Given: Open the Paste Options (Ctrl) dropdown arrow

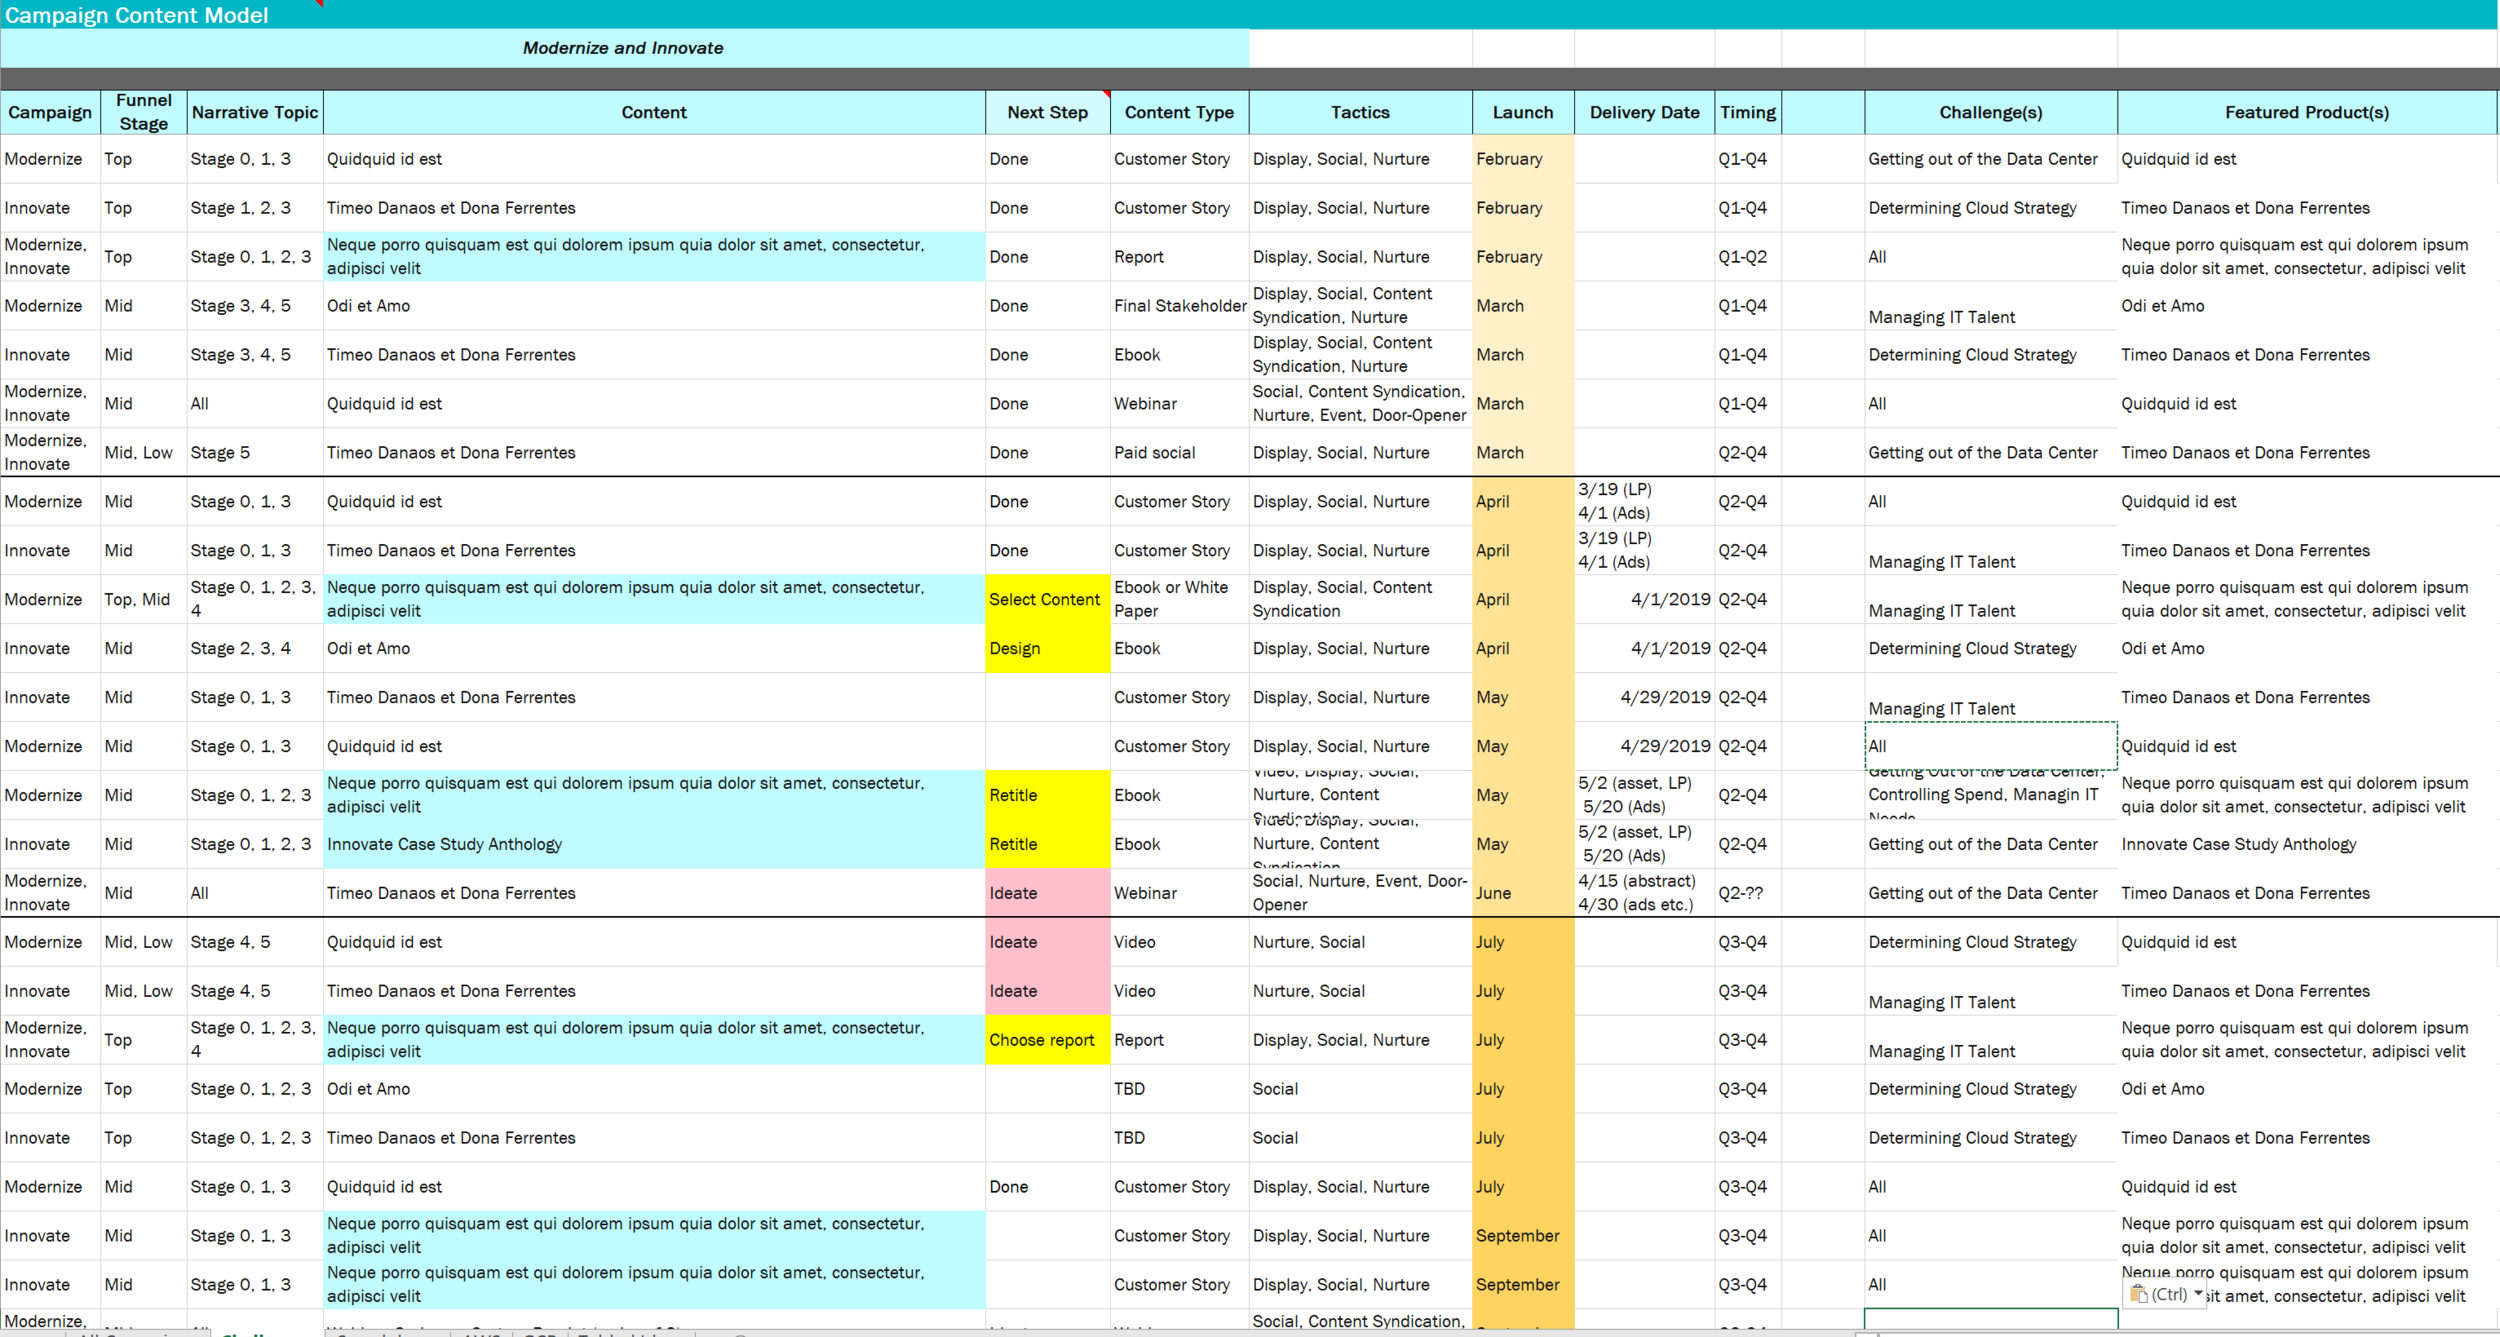Looking at the screenshot, I should (2198, 1293).
